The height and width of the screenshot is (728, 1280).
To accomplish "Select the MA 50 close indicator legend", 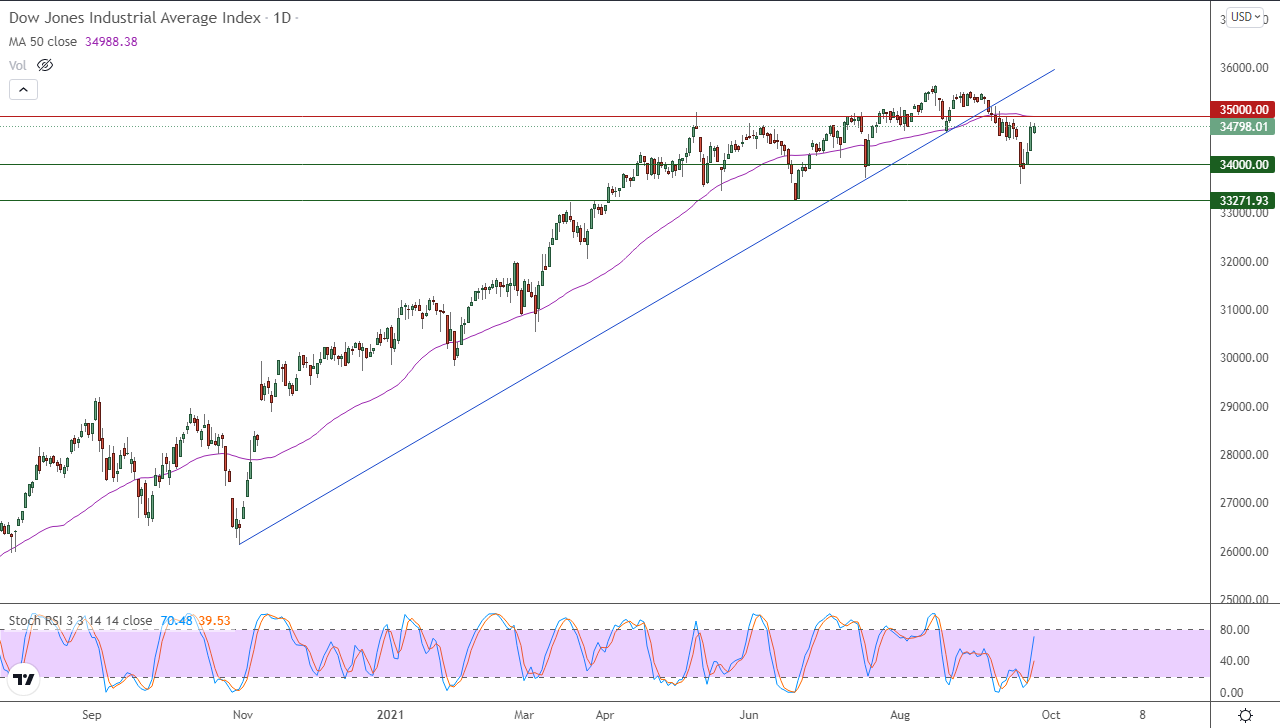I will pyautogui.click(x=45, y=42).
